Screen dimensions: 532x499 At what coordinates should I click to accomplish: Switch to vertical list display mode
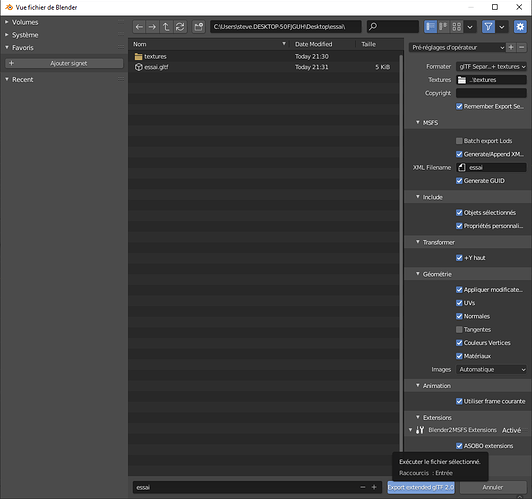(x=431, y=27)
